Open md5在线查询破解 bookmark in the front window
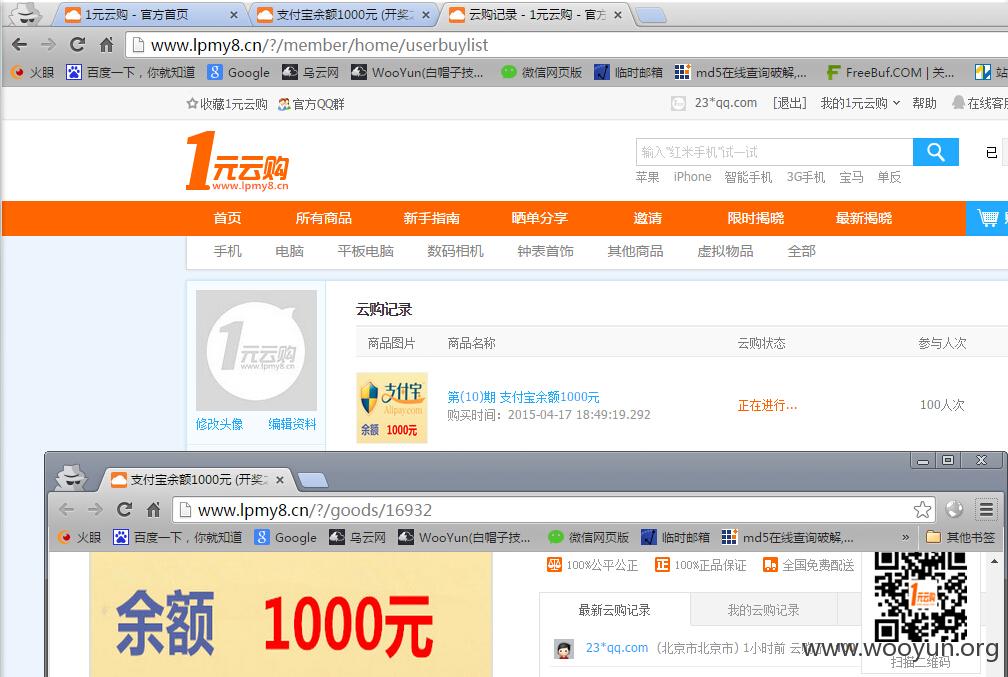1008x677 pixels. pyautogui.click(x=787, y=537)
